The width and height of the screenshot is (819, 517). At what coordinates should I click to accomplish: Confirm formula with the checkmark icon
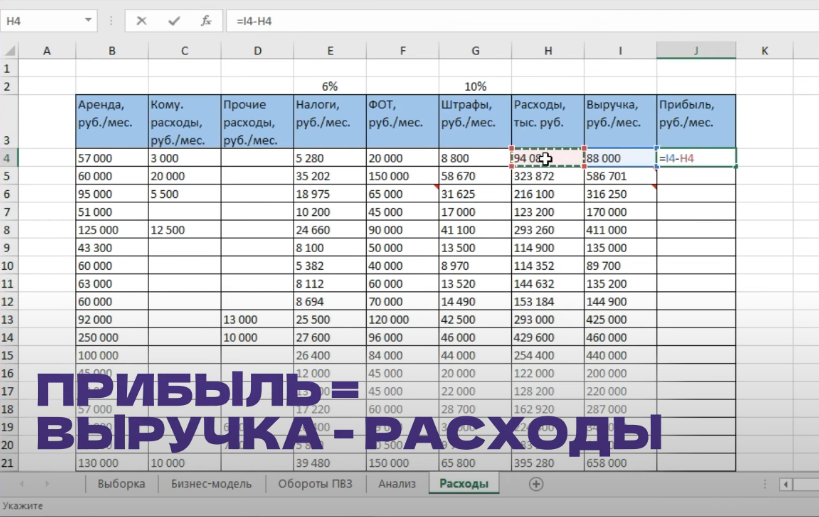pos(174,21)
